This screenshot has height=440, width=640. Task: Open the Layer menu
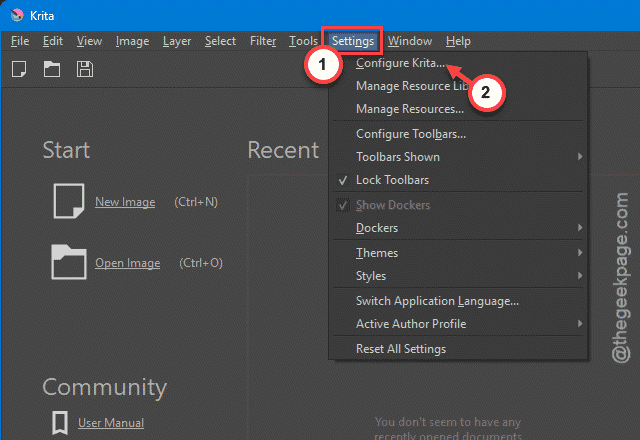pos(177,41)
